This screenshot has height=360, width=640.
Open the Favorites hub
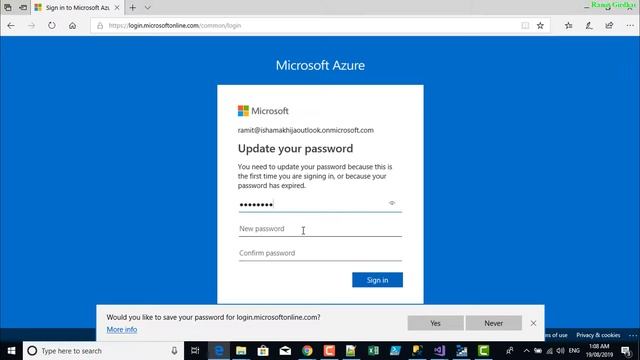569,25
